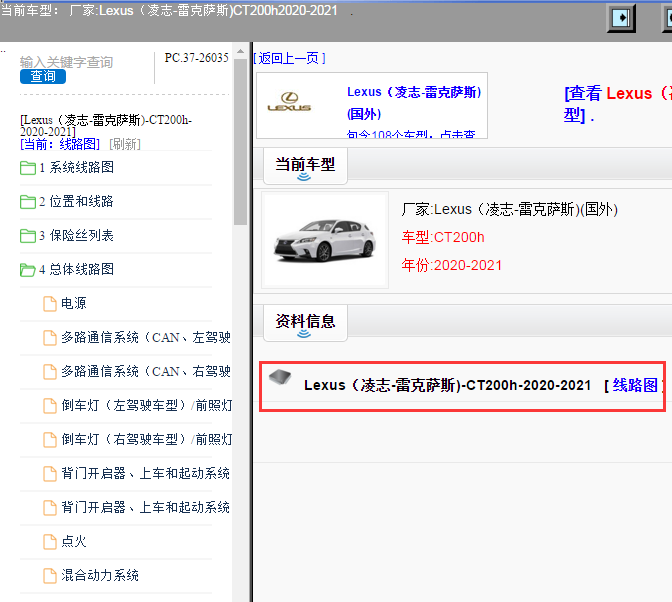
Task: Open the 混合动力系统 diagram page
Action: [x=100, y=575]
